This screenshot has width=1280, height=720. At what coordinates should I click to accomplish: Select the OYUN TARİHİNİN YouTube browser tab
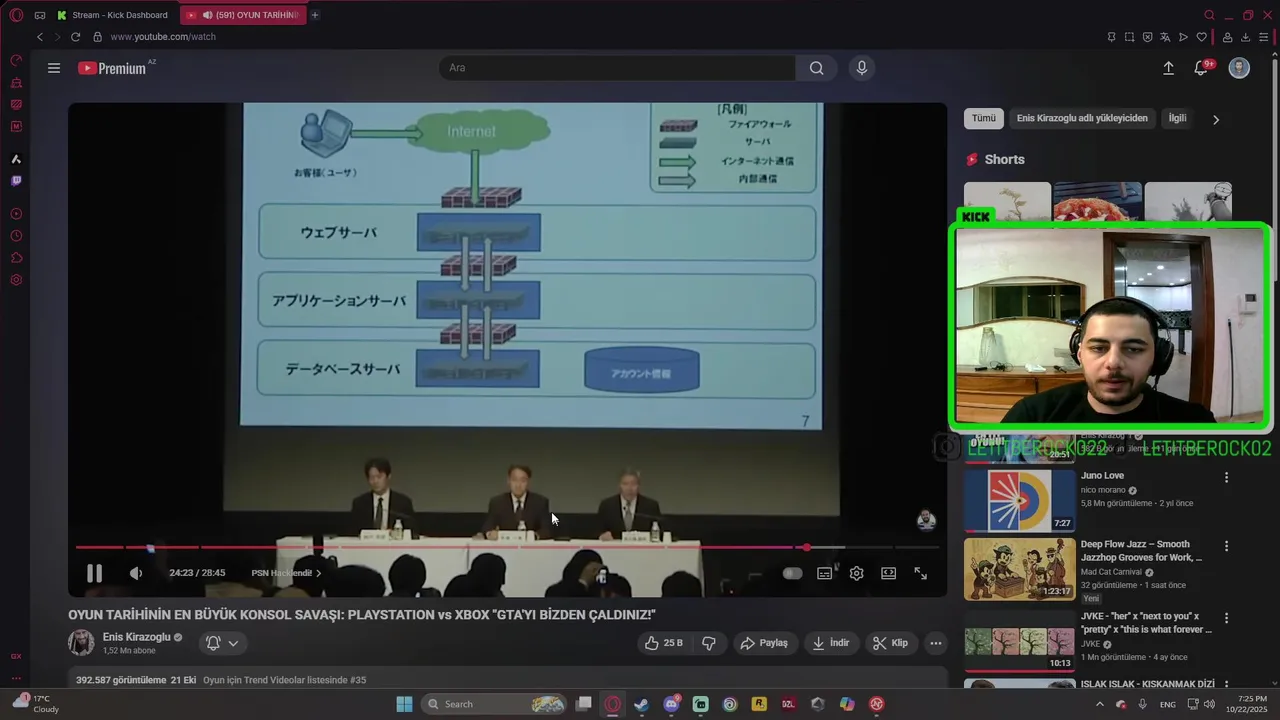[243, 15]
